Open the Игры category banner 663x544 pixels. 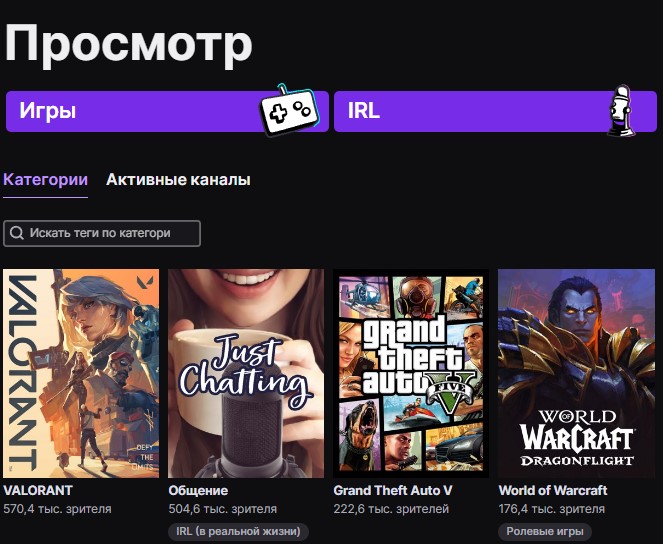(x=167, y=111)
